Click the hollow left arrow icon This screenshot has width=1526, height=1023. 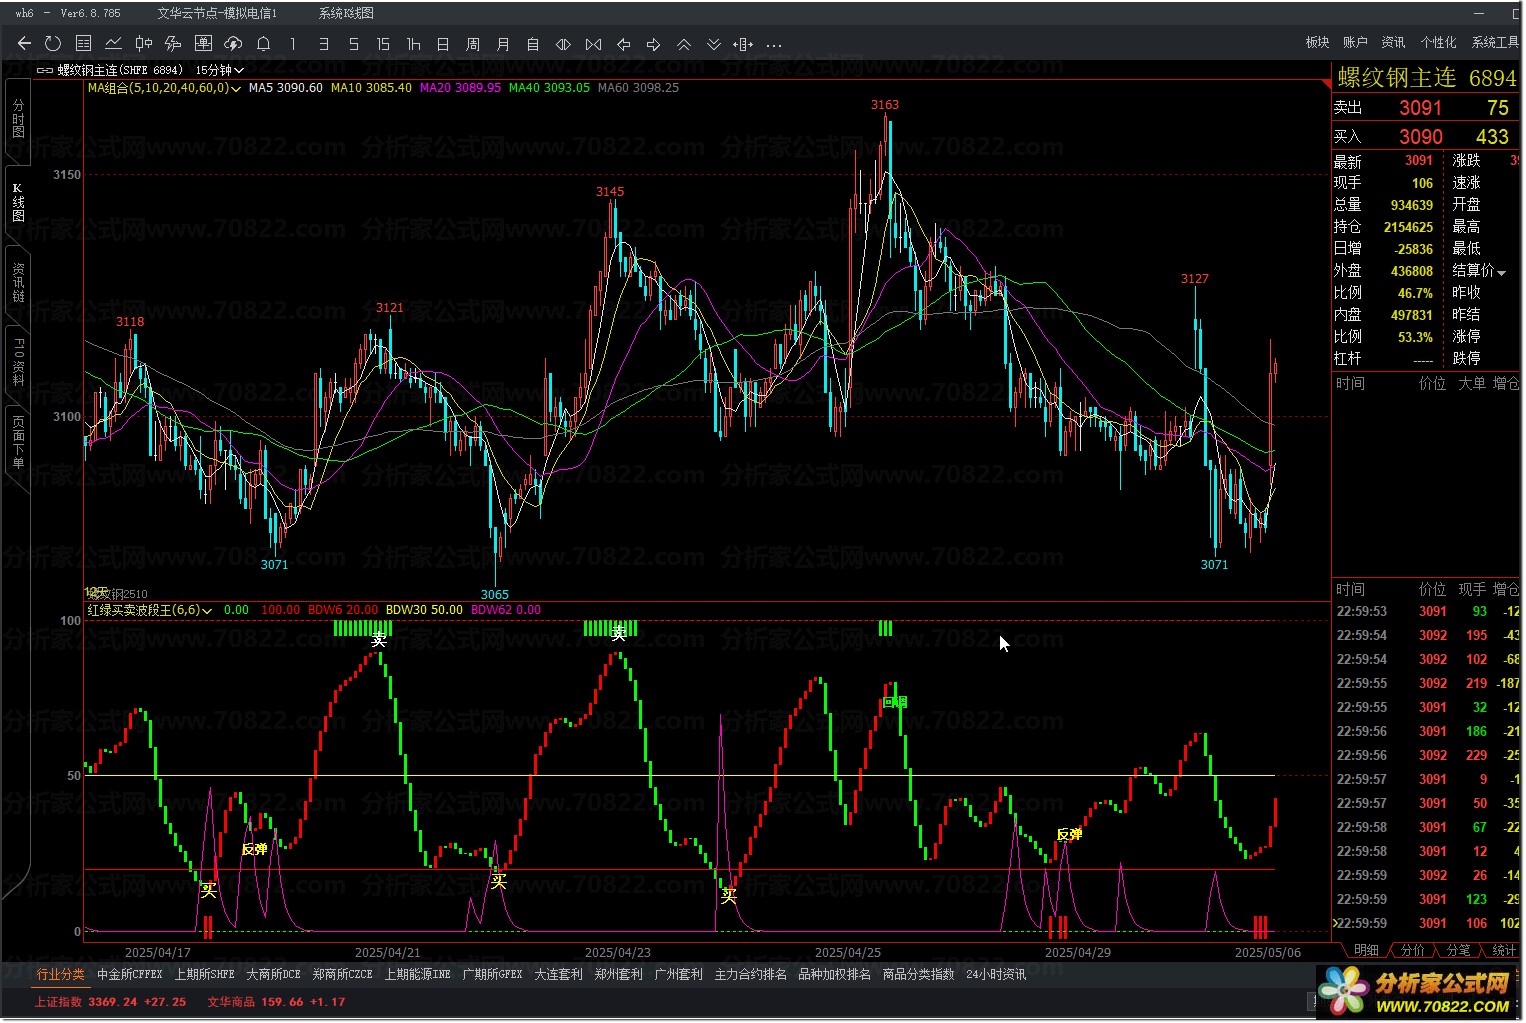point(623,44)
